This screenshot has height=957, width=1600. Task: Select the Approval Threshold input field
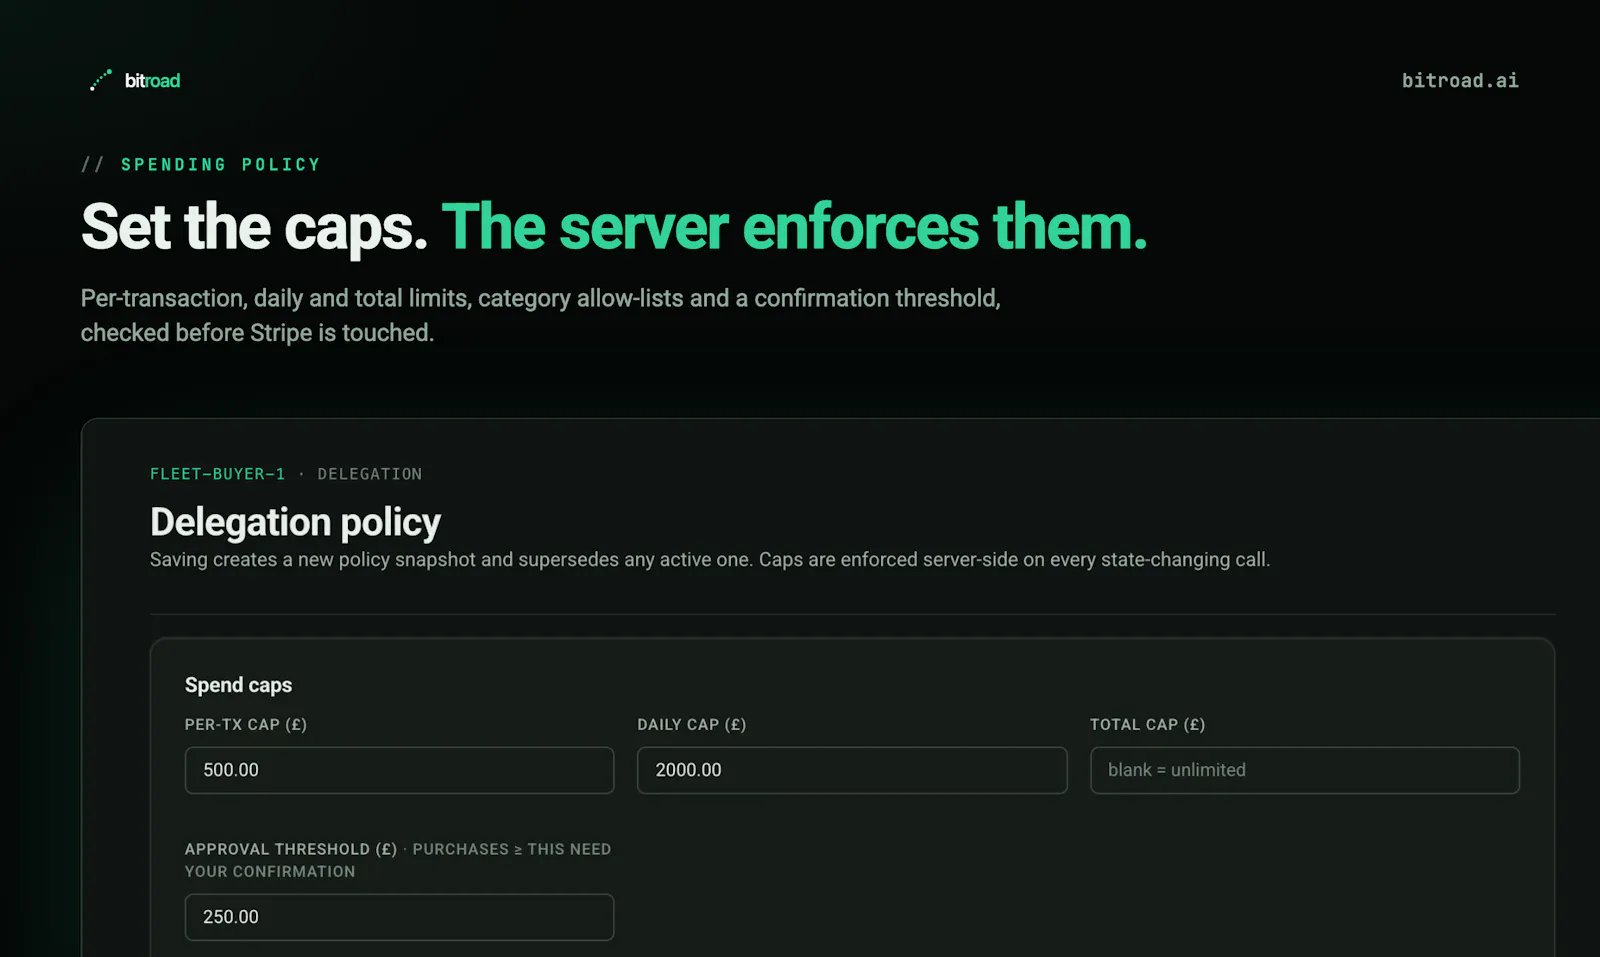pyautogui.click(x=399, y=917)
